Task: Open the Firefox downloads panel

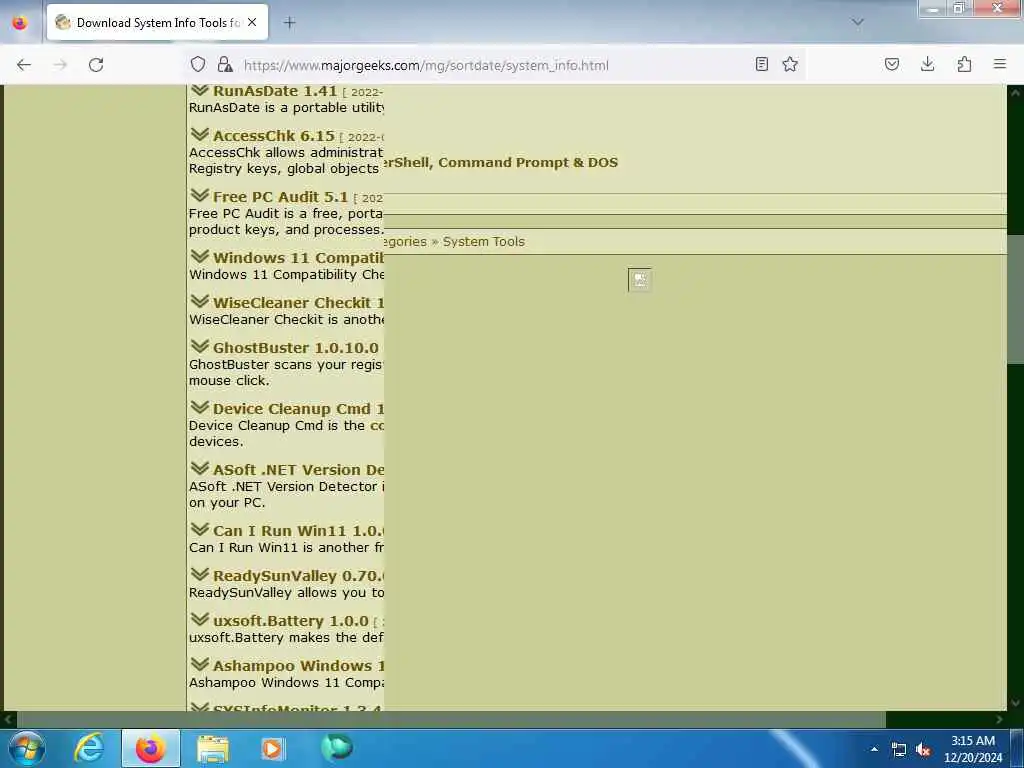Action: click(x=927, y=64)
